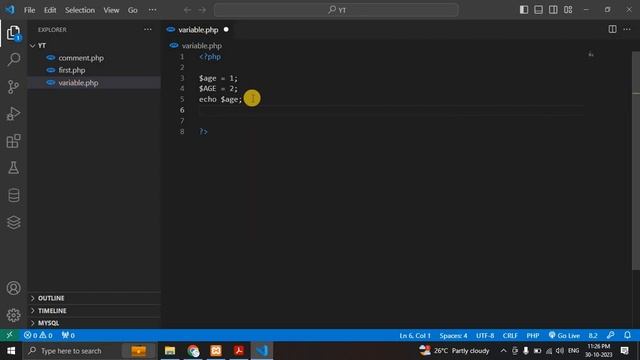Change end of line sequence CRLF

click(x=510, y=336)
